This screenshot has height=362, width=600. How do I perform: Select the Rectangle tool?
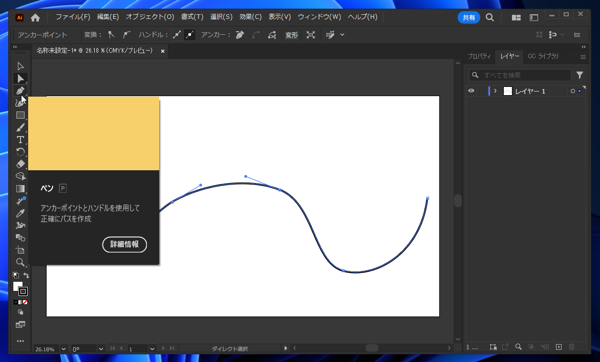click(20, 115)
